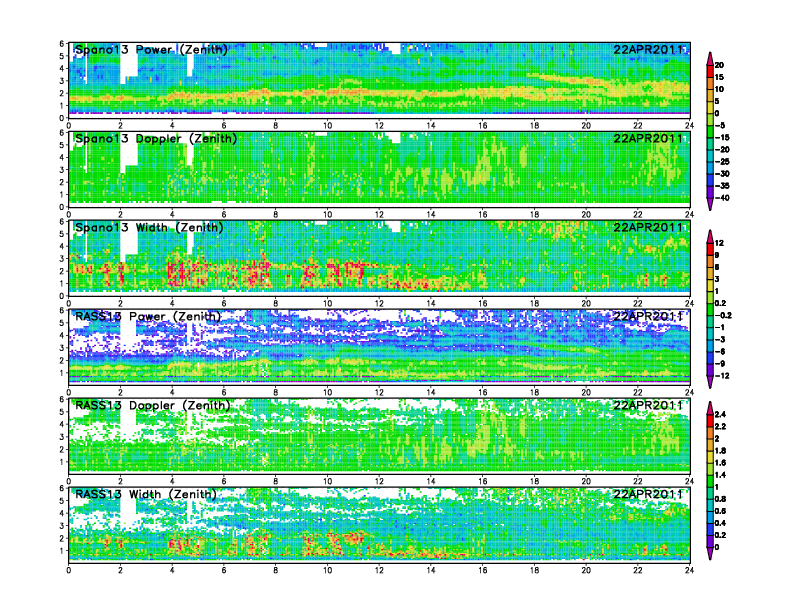Click the 22APR2011 date in RASS13 Power panel
This screenshot has width=792, height=612.
tap(648, 316)
